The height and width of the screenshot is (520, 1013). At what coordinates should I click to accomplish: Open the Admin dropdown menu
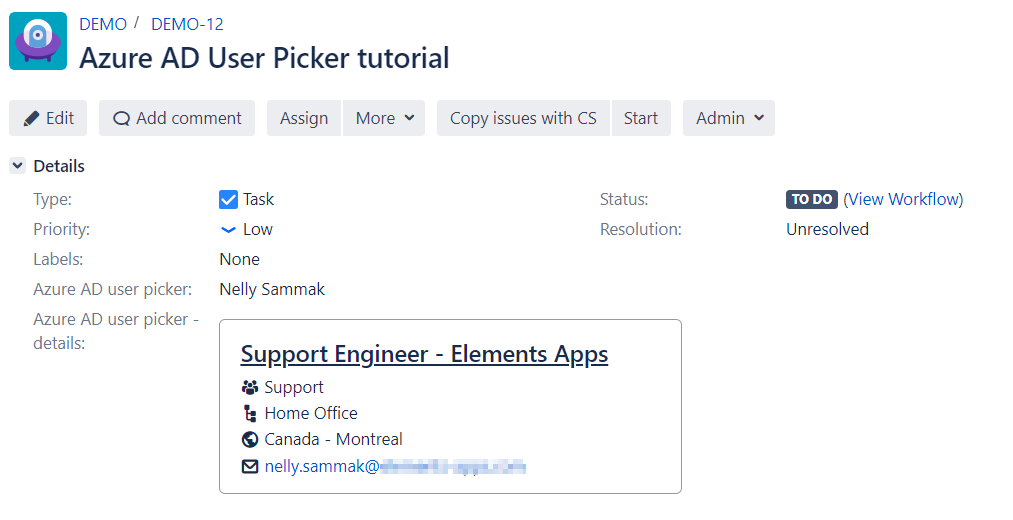click(729, 118)
